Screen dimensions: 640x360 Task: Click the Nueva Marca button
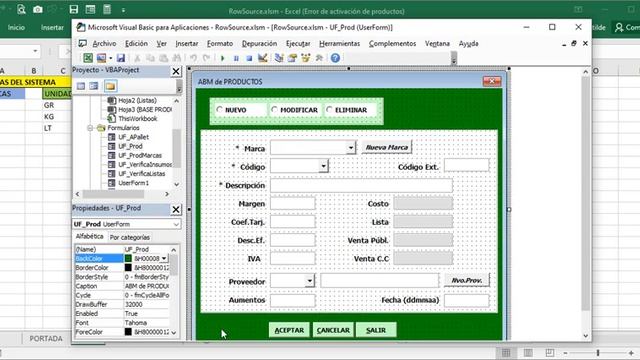coord(387,147)
